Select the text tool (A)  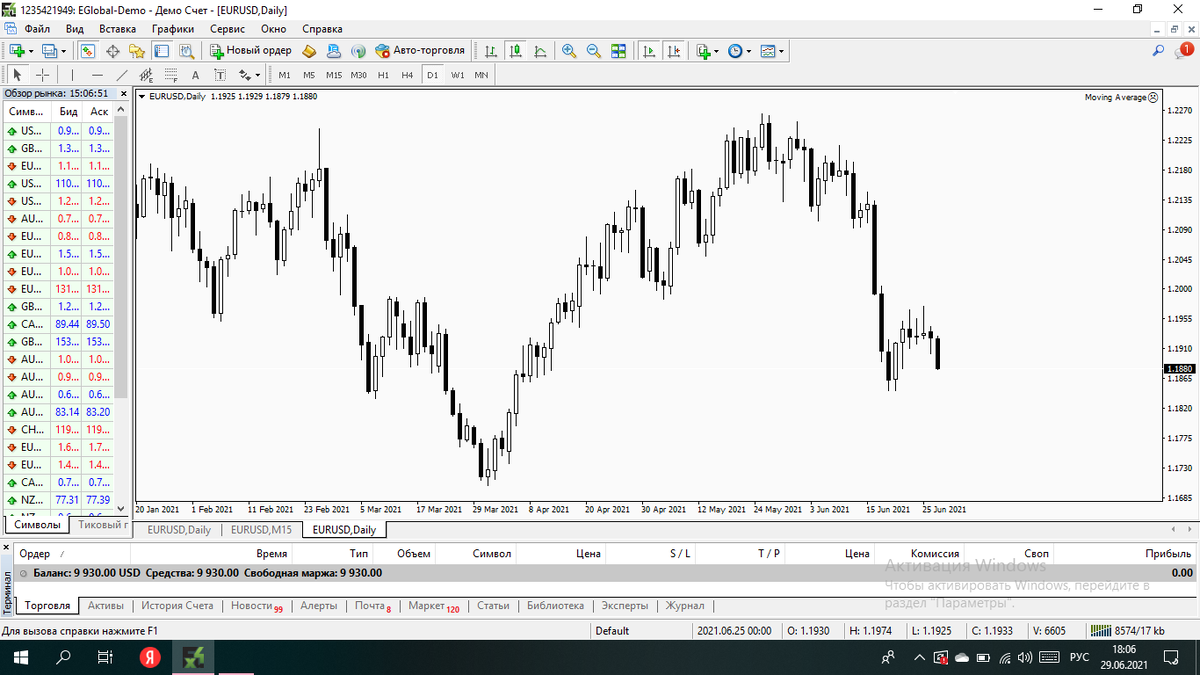[195, 75]
